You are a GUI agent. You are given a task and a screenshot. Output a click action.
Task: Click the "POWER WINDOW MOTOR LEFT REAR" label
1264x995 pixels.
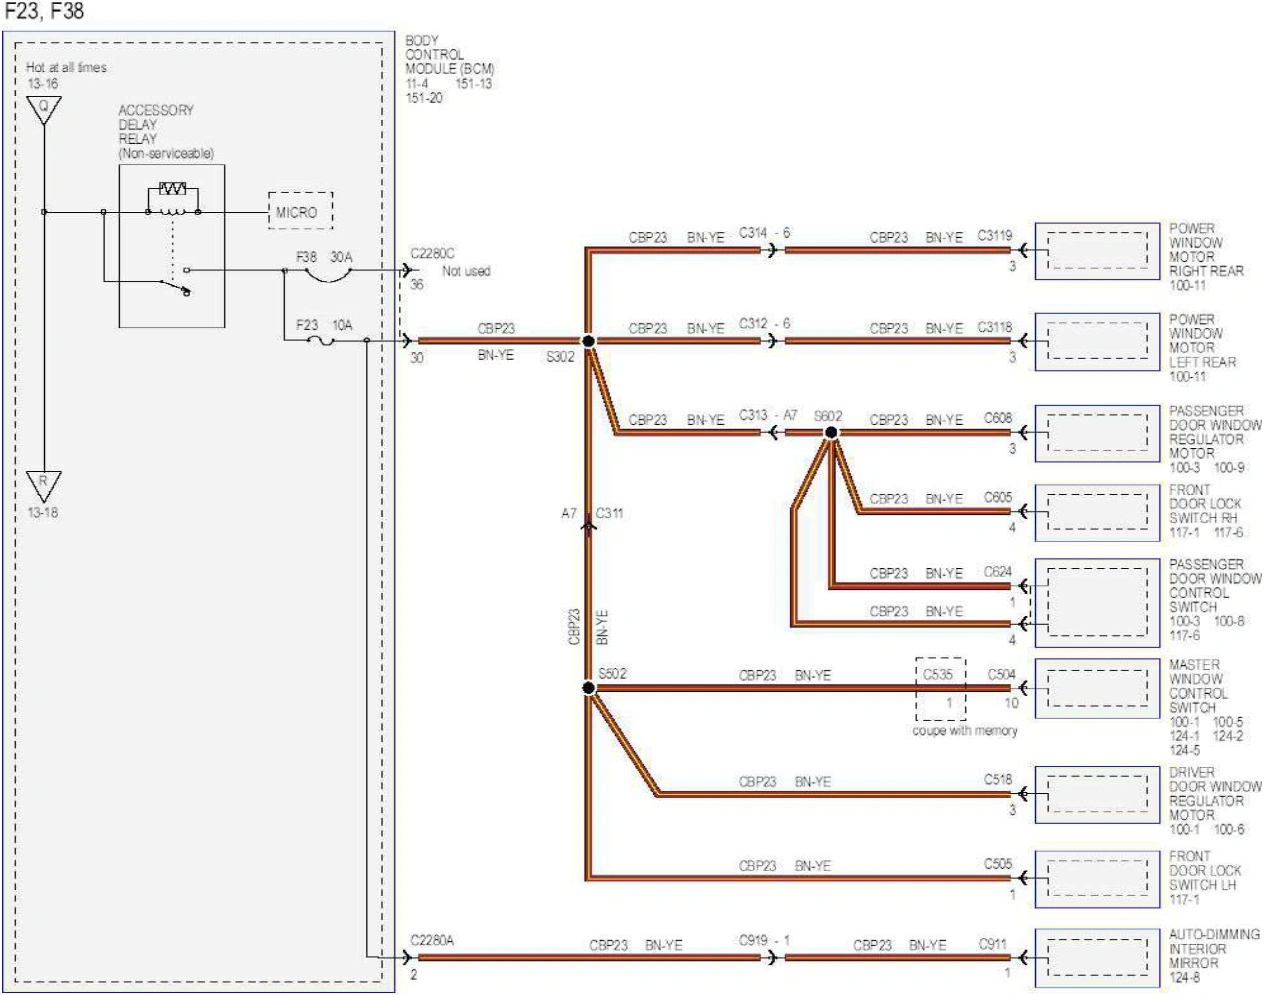1203,341
